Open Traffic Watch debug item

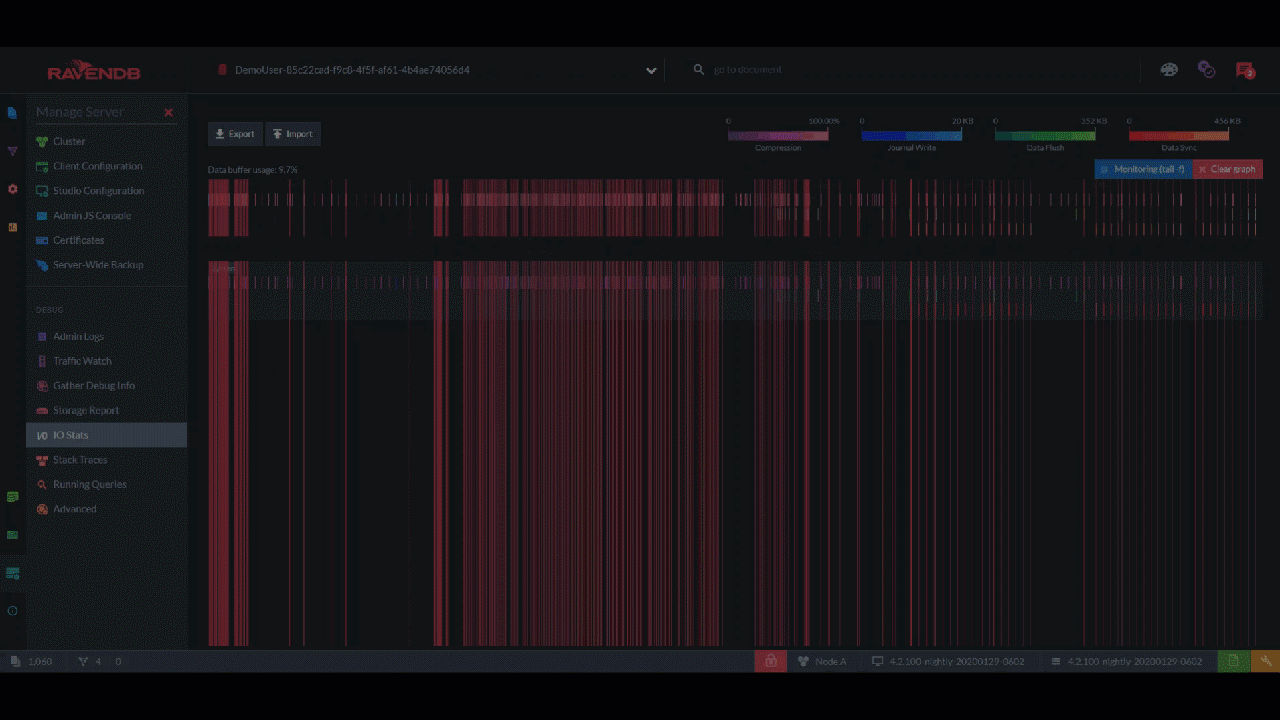point(106,361)
